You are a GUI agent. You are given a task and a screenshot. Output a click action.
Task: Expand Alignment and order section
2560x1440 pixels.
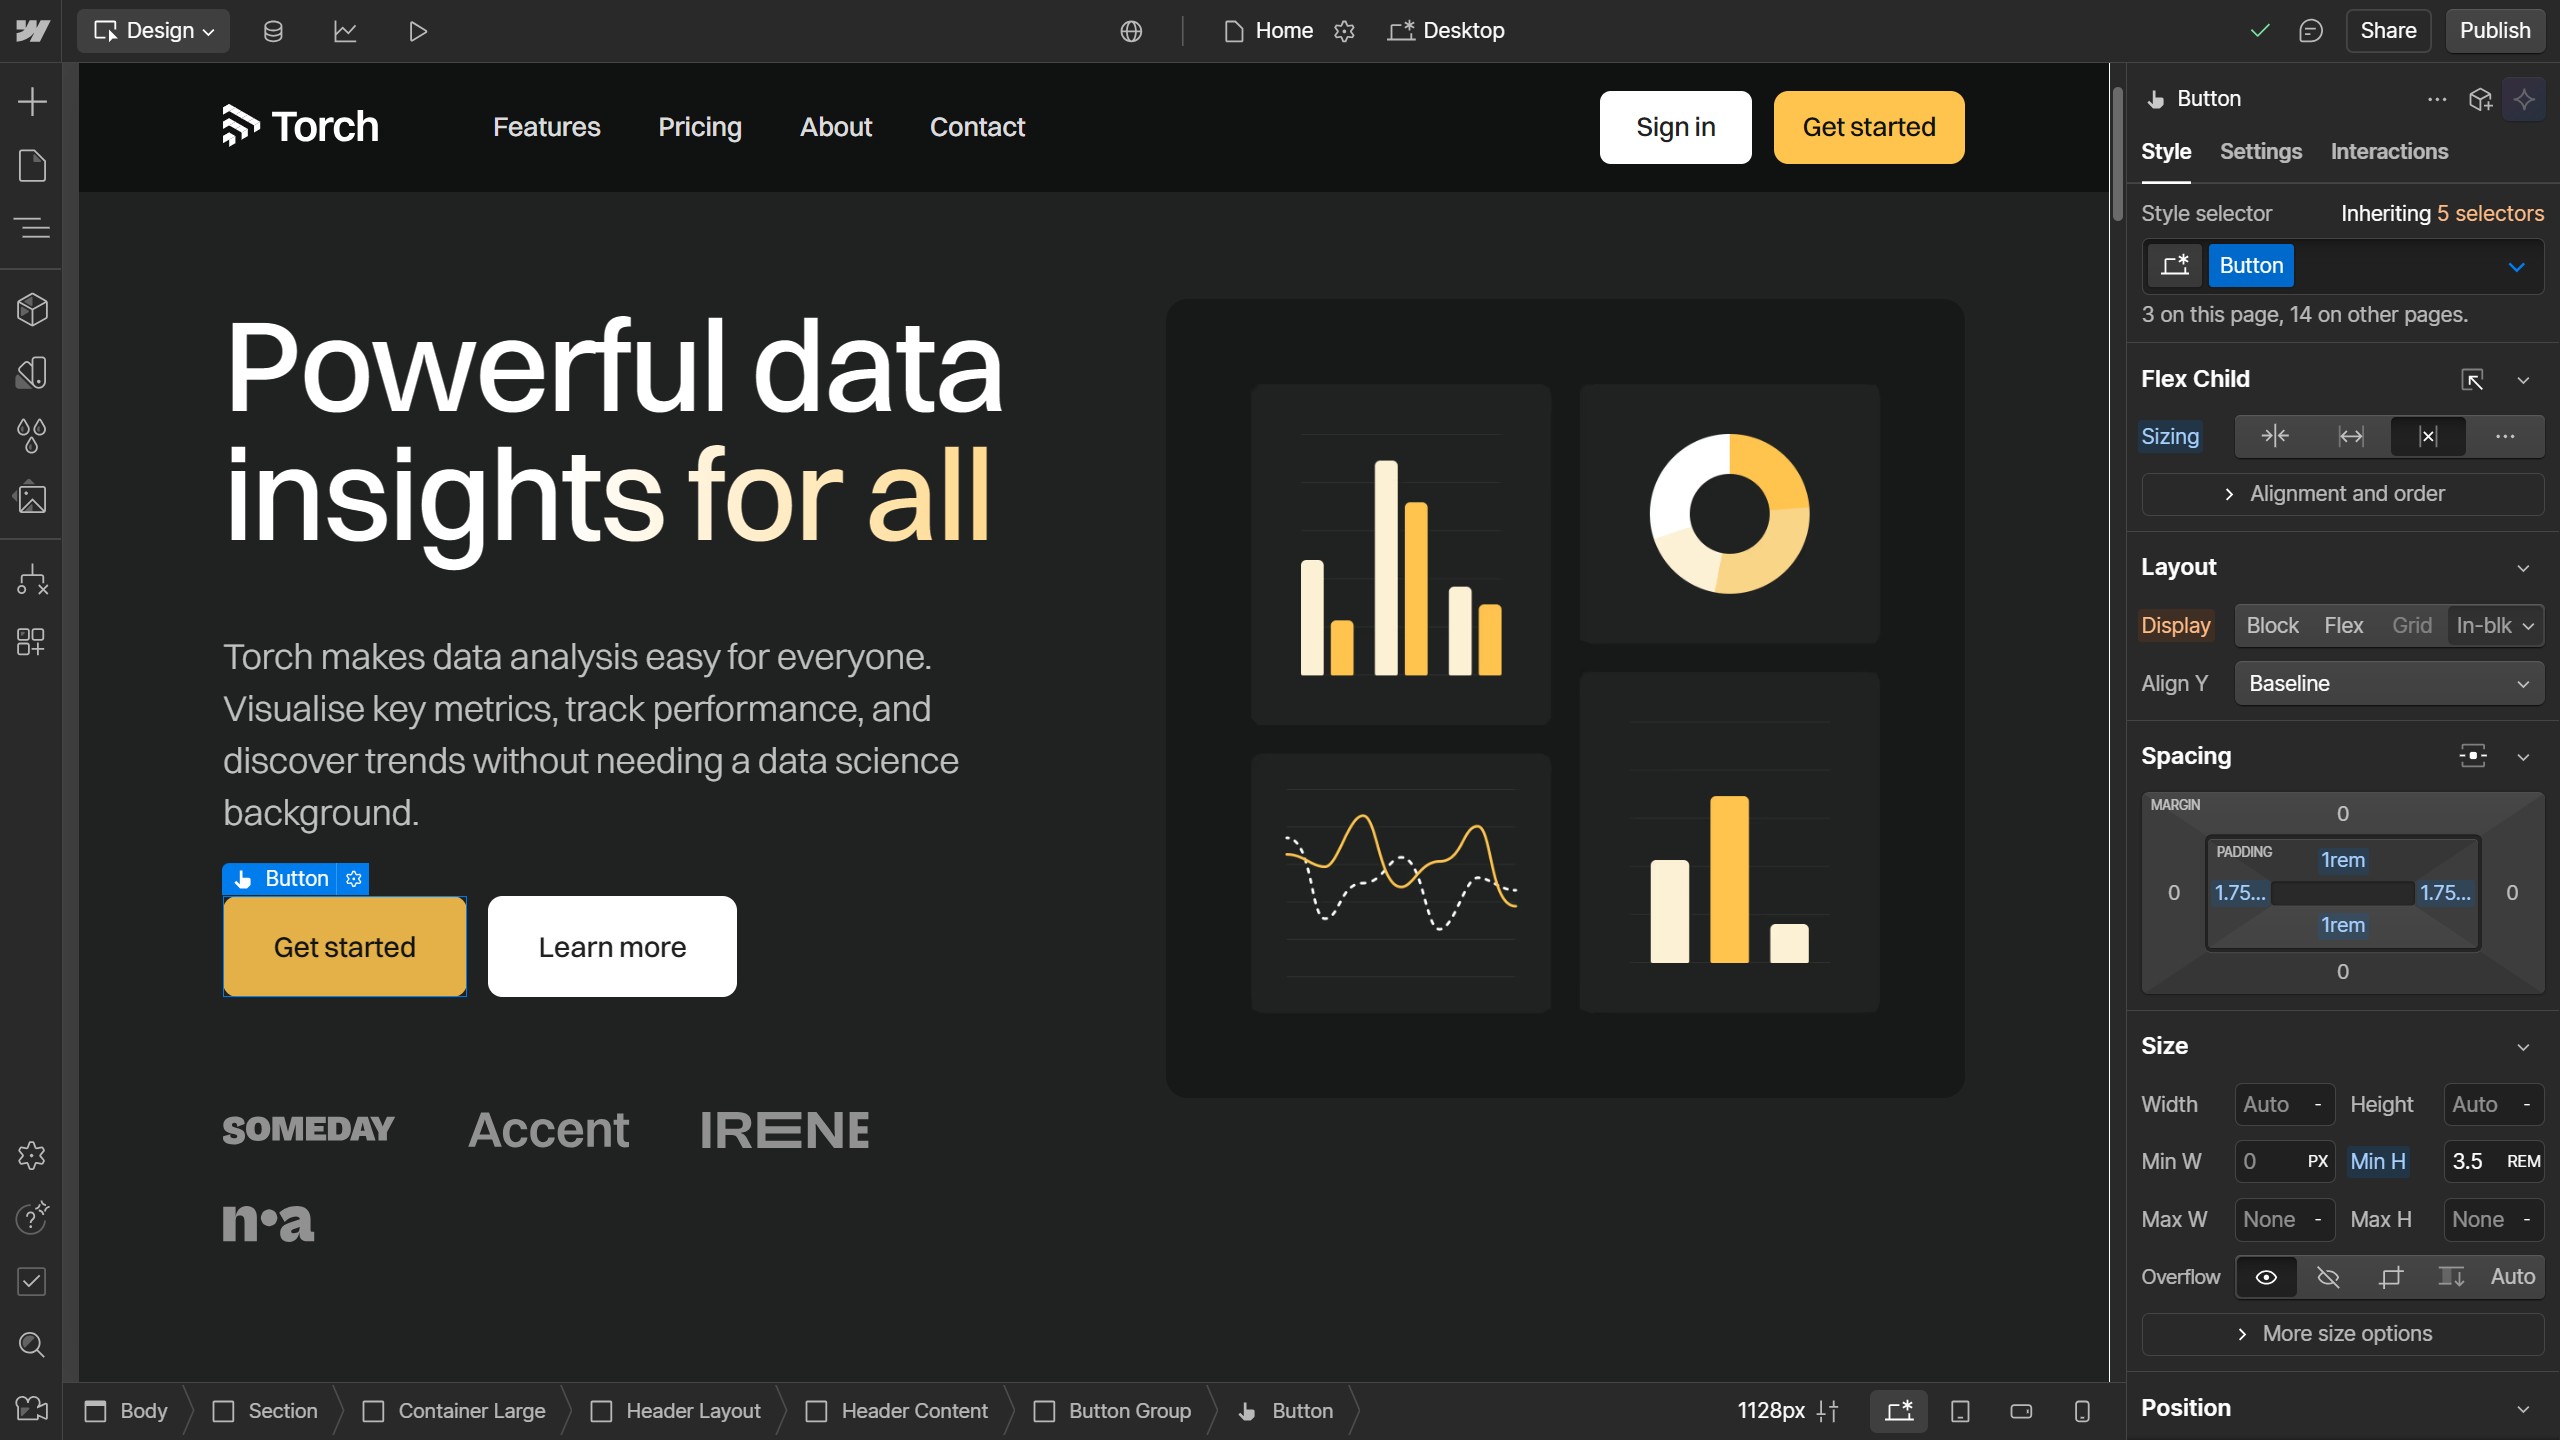coord(2342,494)
